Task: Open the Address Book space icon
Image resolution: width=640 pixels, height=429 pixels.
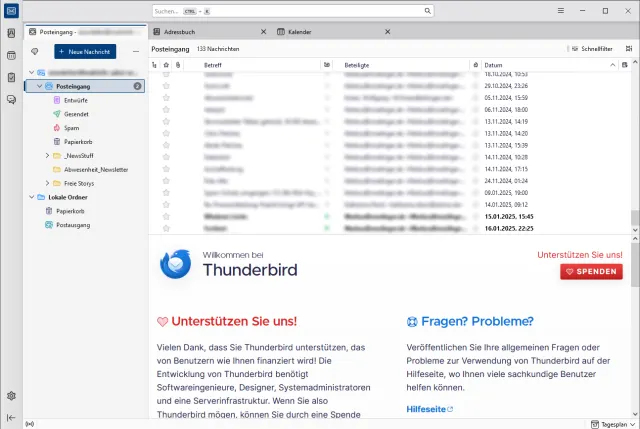Action: pyautogui.click(x=11, y=33)
